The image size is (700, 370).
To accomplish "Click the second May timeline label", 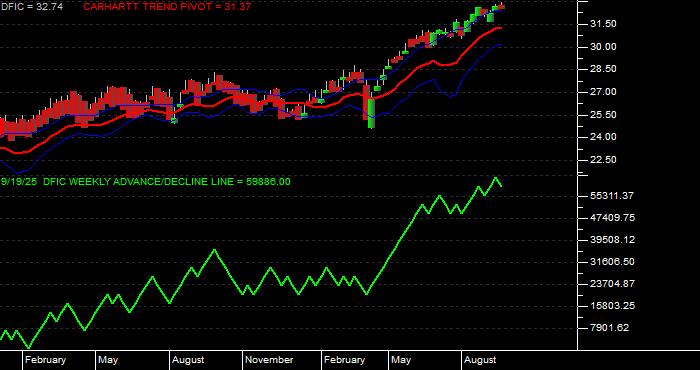I will [401, 360].
